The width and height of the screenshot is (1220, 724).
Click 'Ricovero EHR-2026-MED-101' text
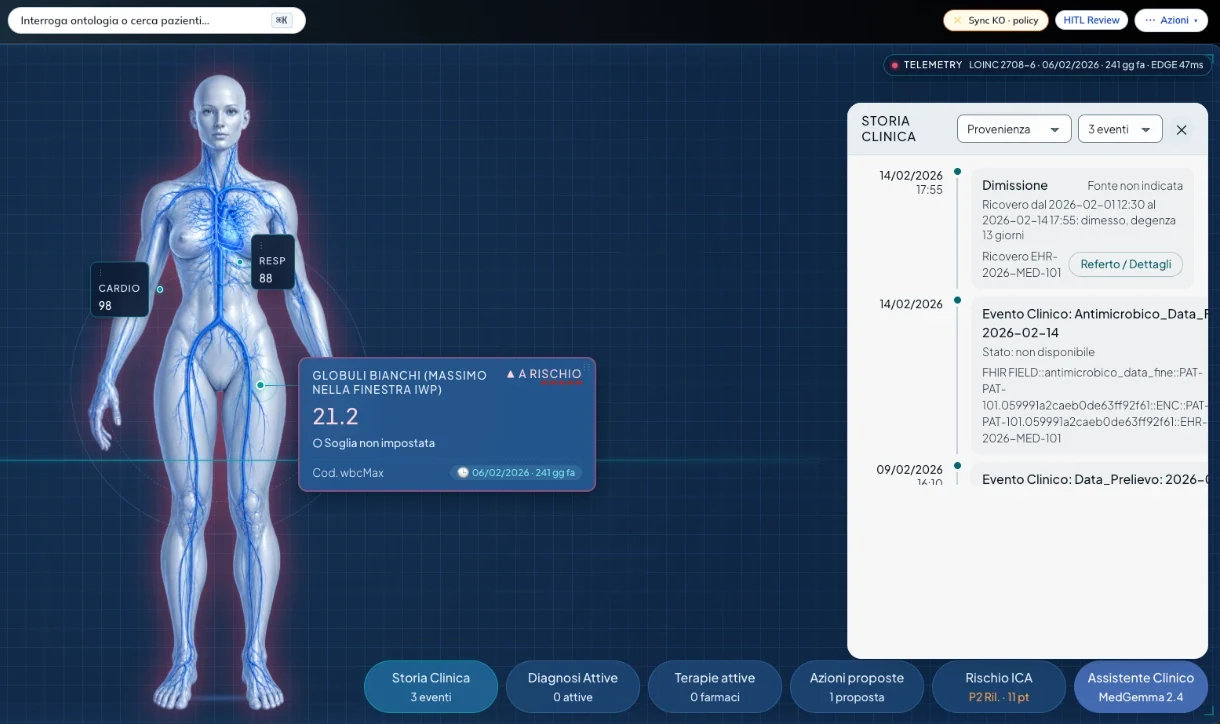(1022, 264)
